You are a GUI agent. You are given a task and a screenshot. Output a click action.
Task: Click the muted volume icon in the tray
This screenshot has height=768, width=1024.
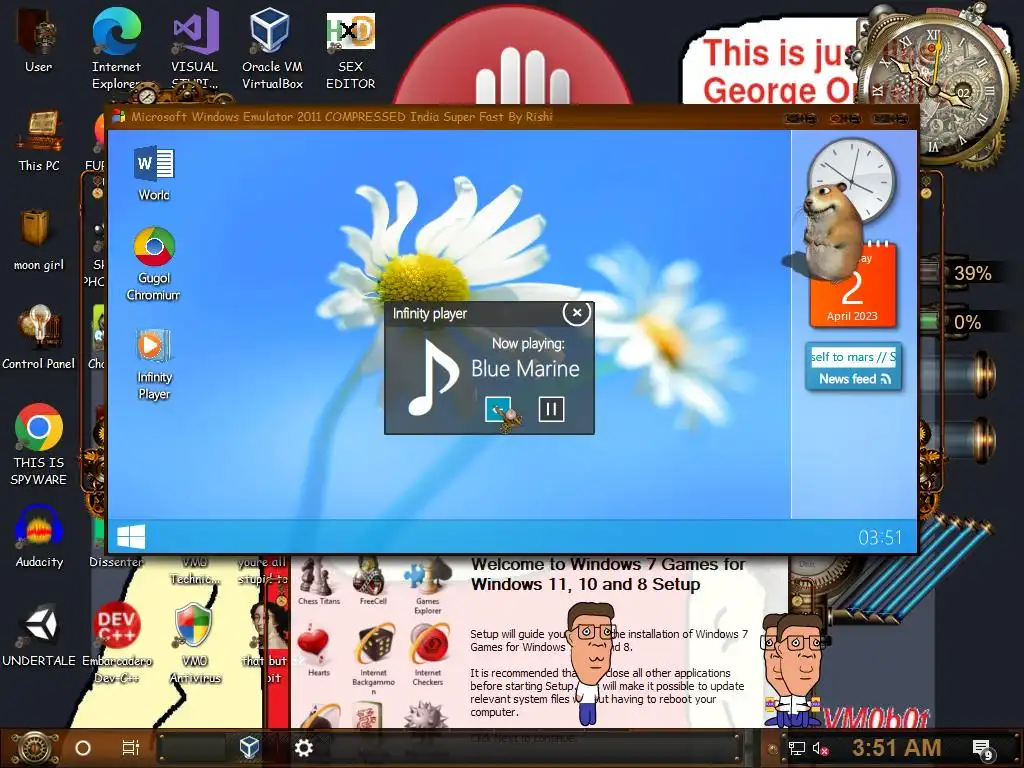820,748
